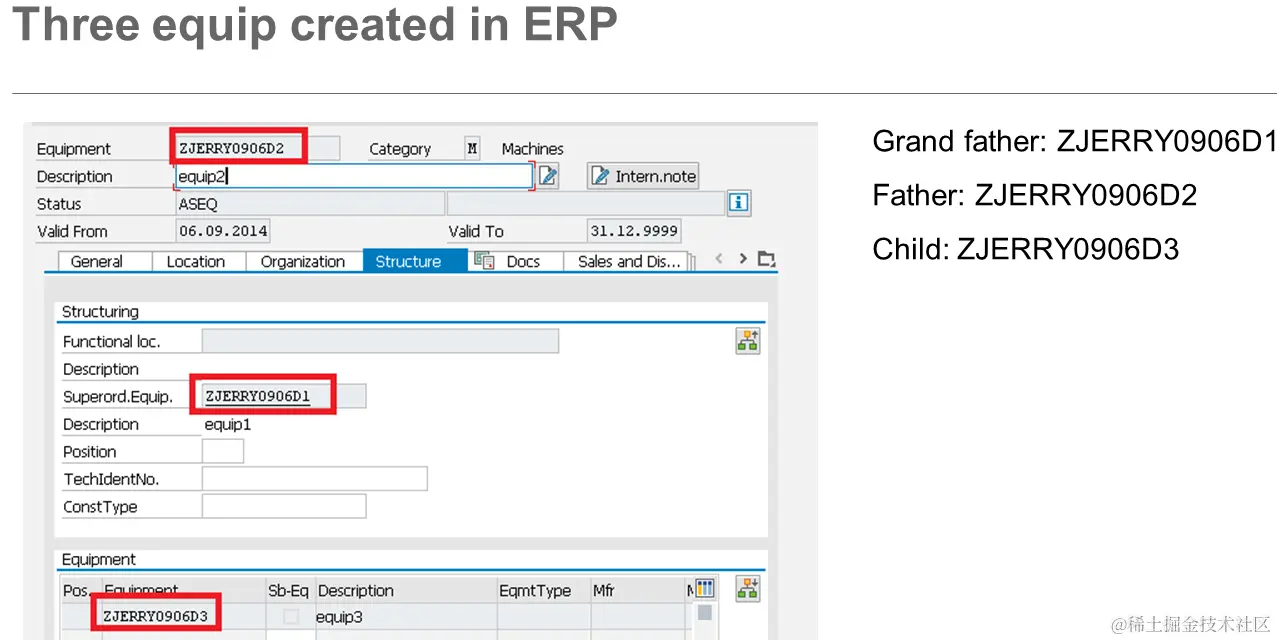Click the Docs tab icon

[485, 261]
